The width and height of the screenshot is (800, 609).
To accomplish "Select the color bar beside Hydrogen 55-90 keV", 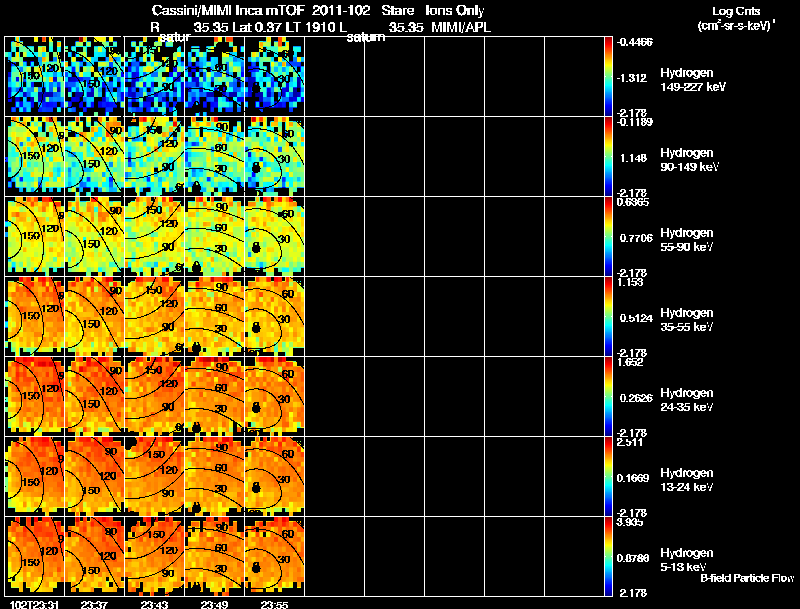I will point(608,236).
